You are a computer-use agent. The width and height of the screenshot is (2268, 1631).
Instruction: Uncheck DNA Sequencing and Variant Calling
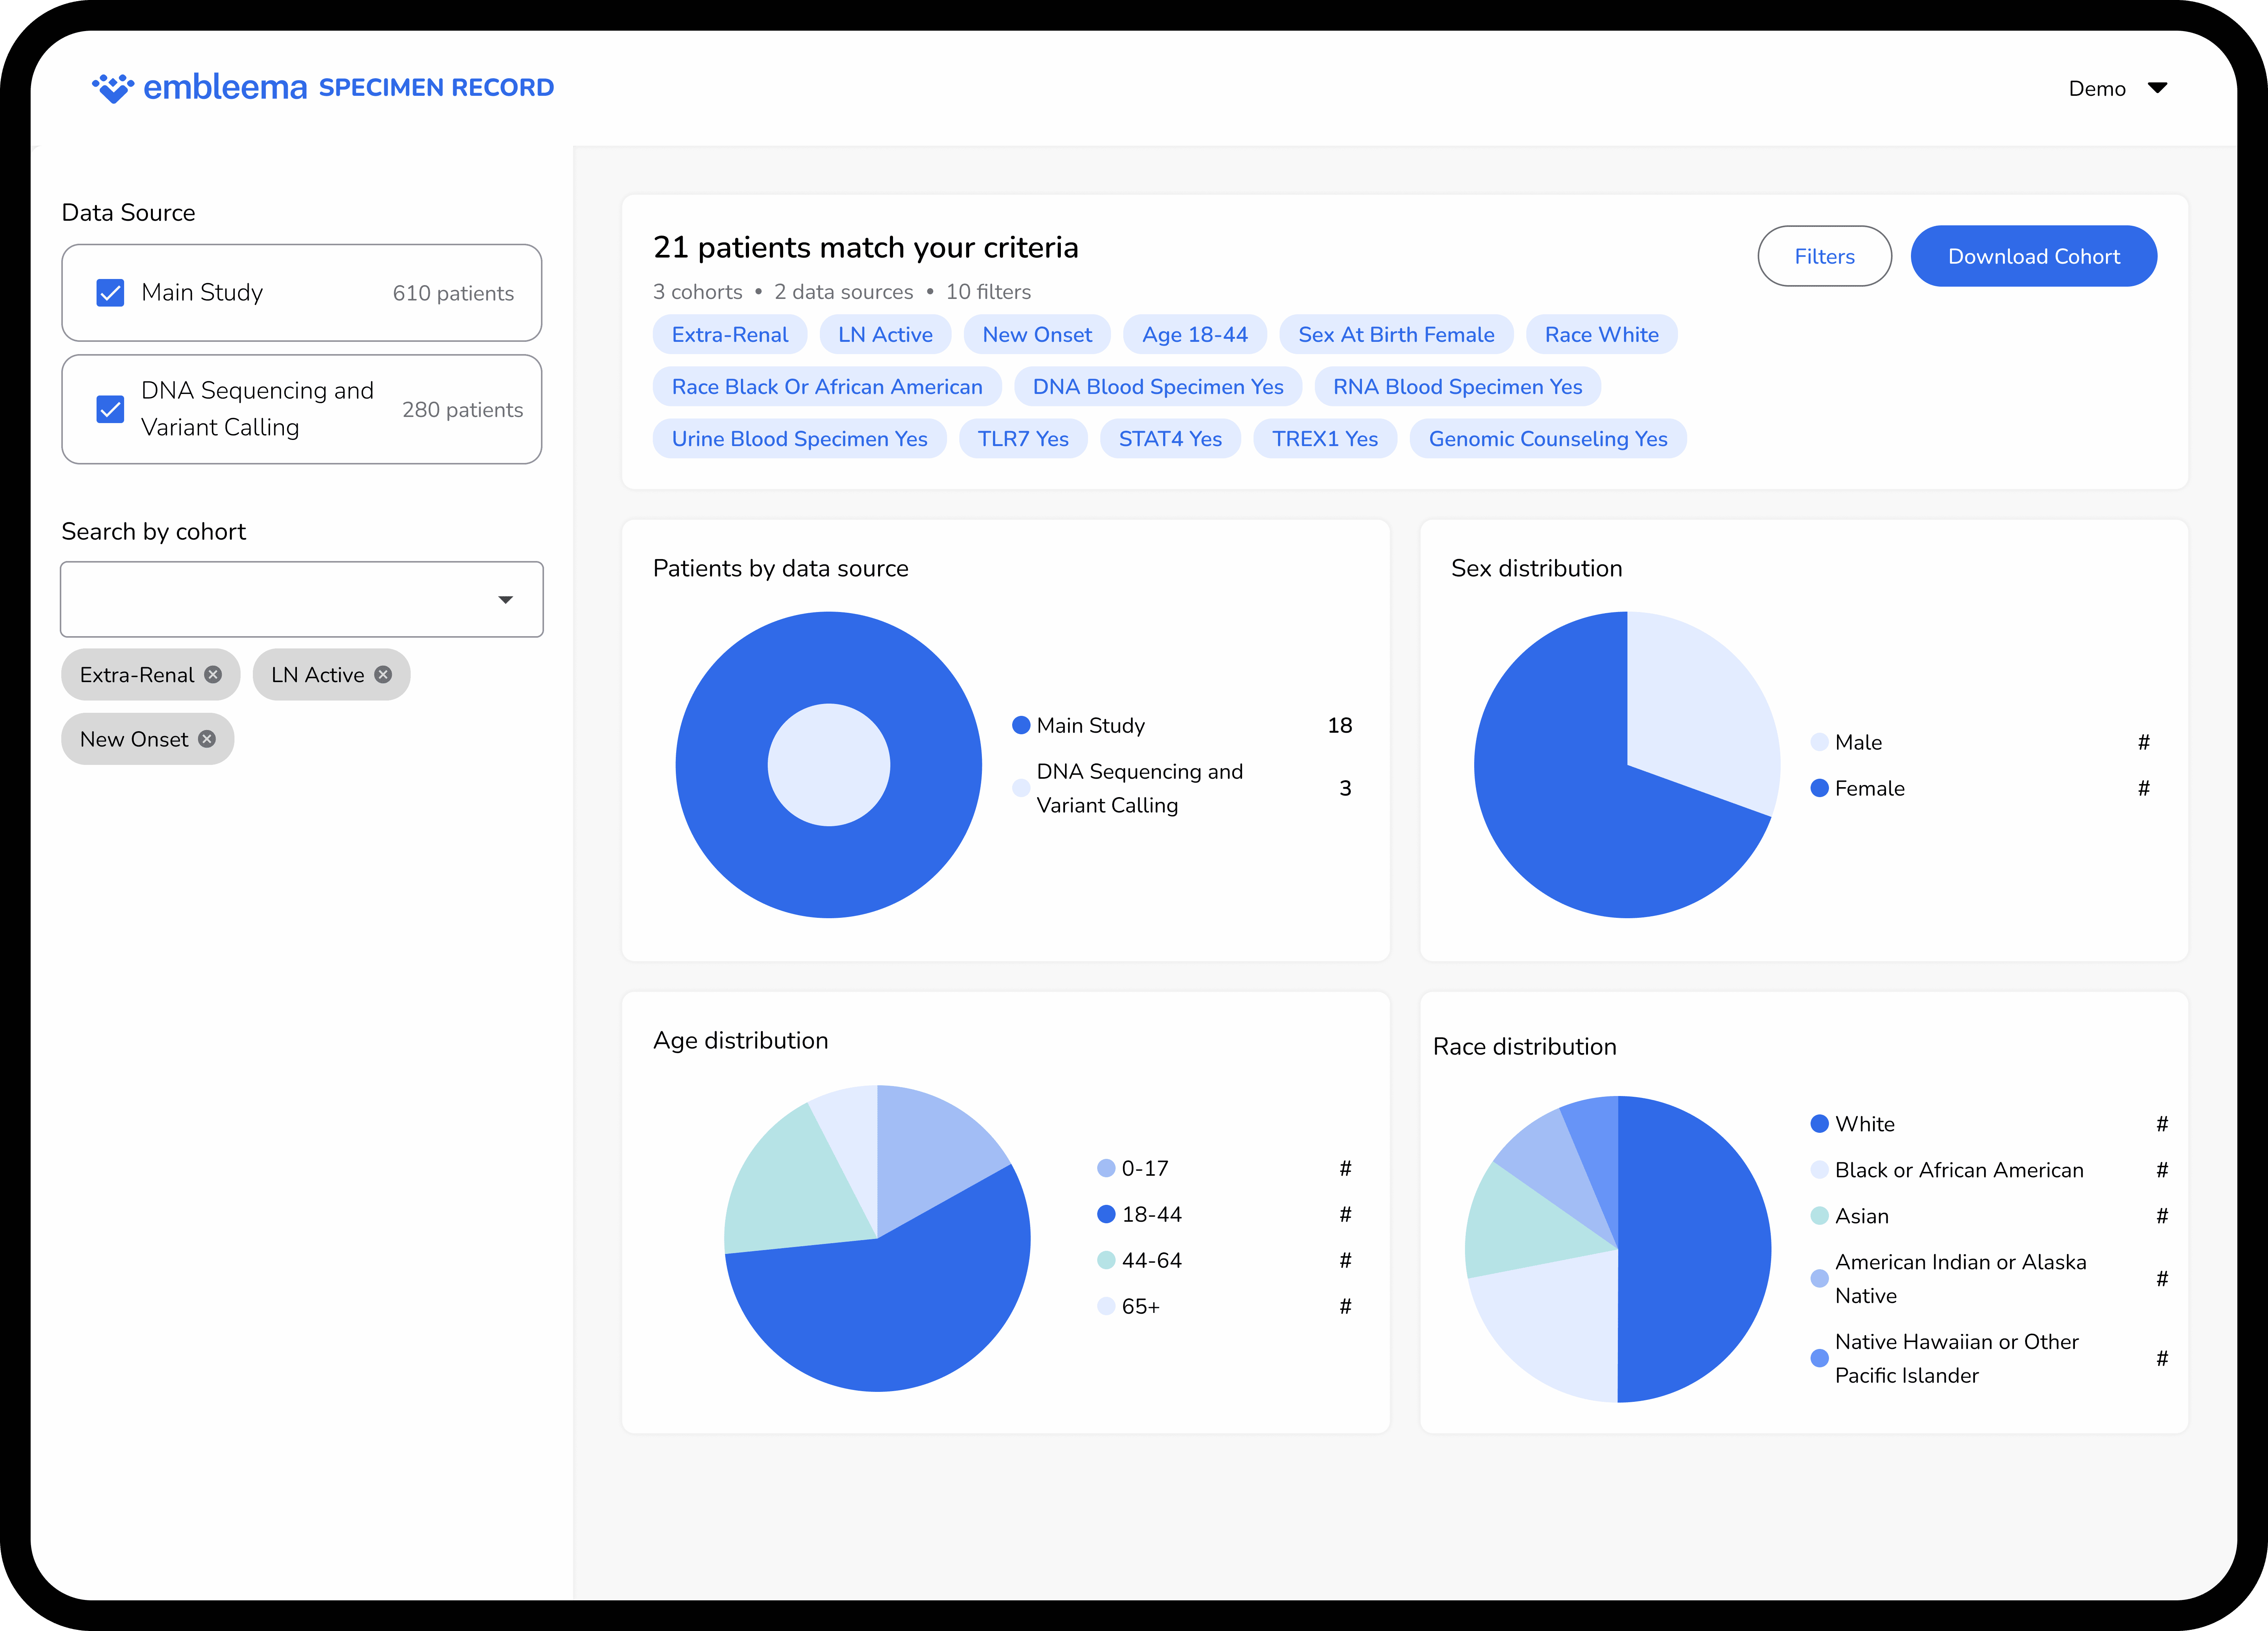click(110, 409)
